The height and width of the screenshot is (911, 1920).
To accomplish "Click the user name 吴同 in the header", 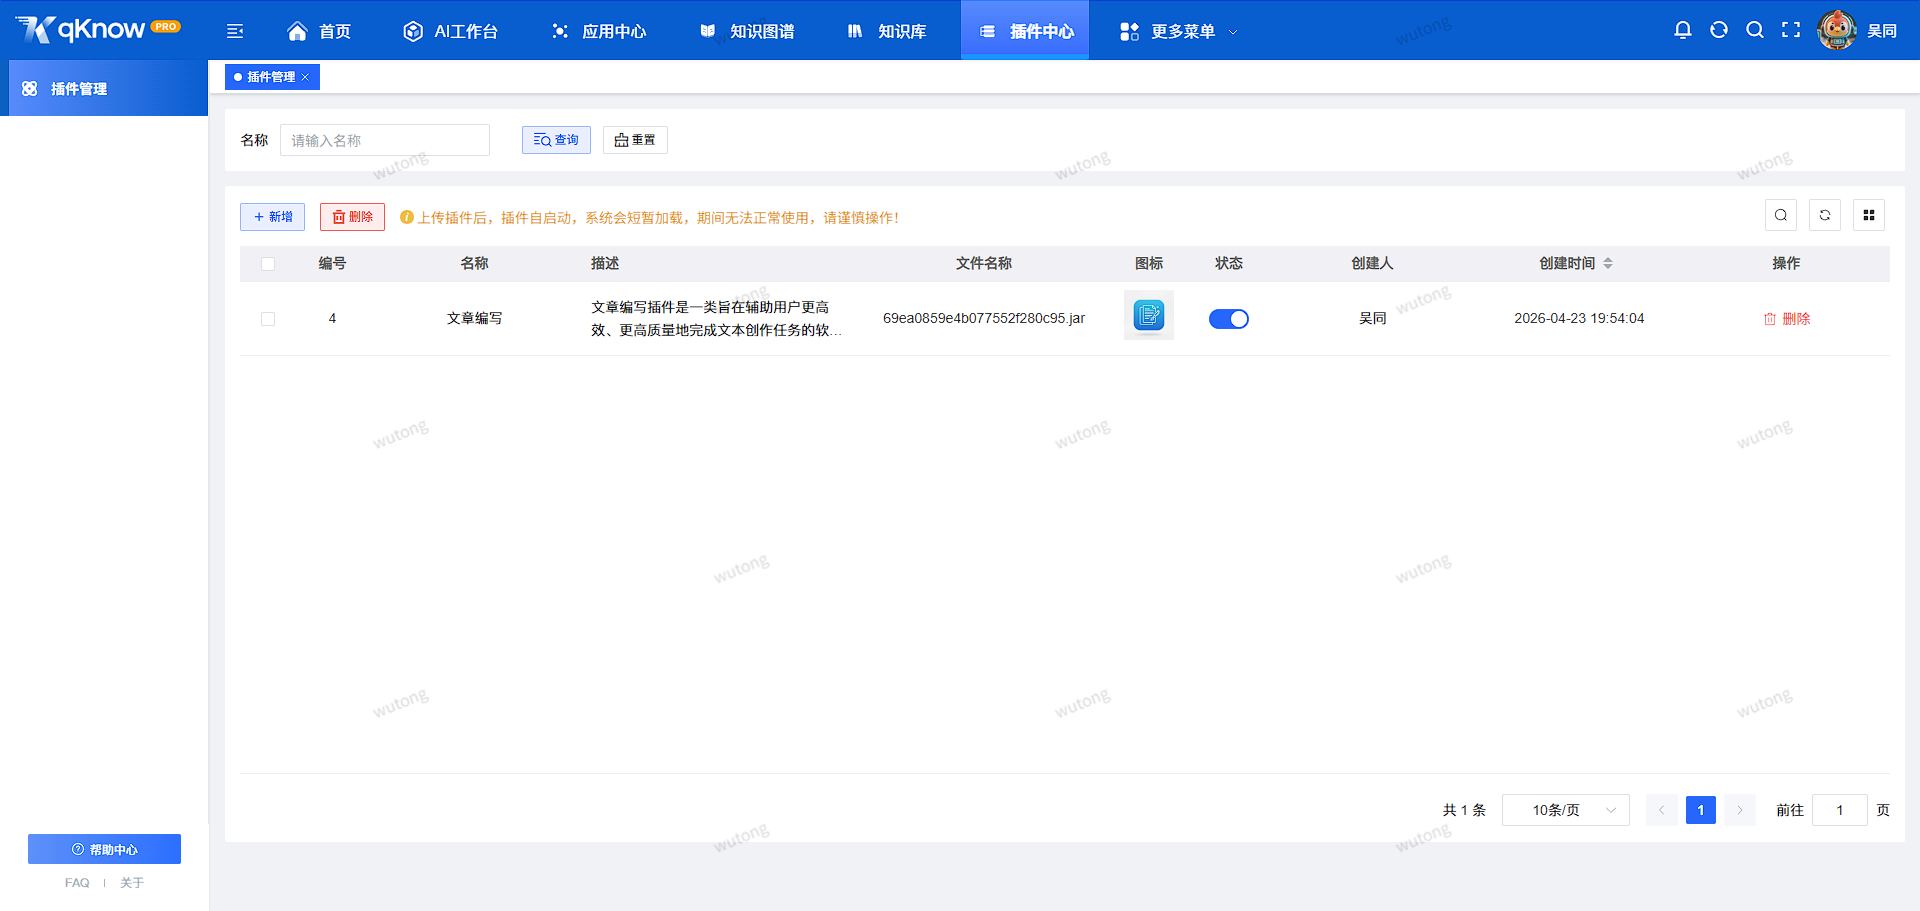I will pyautogui.click(x=1882, y=31).
